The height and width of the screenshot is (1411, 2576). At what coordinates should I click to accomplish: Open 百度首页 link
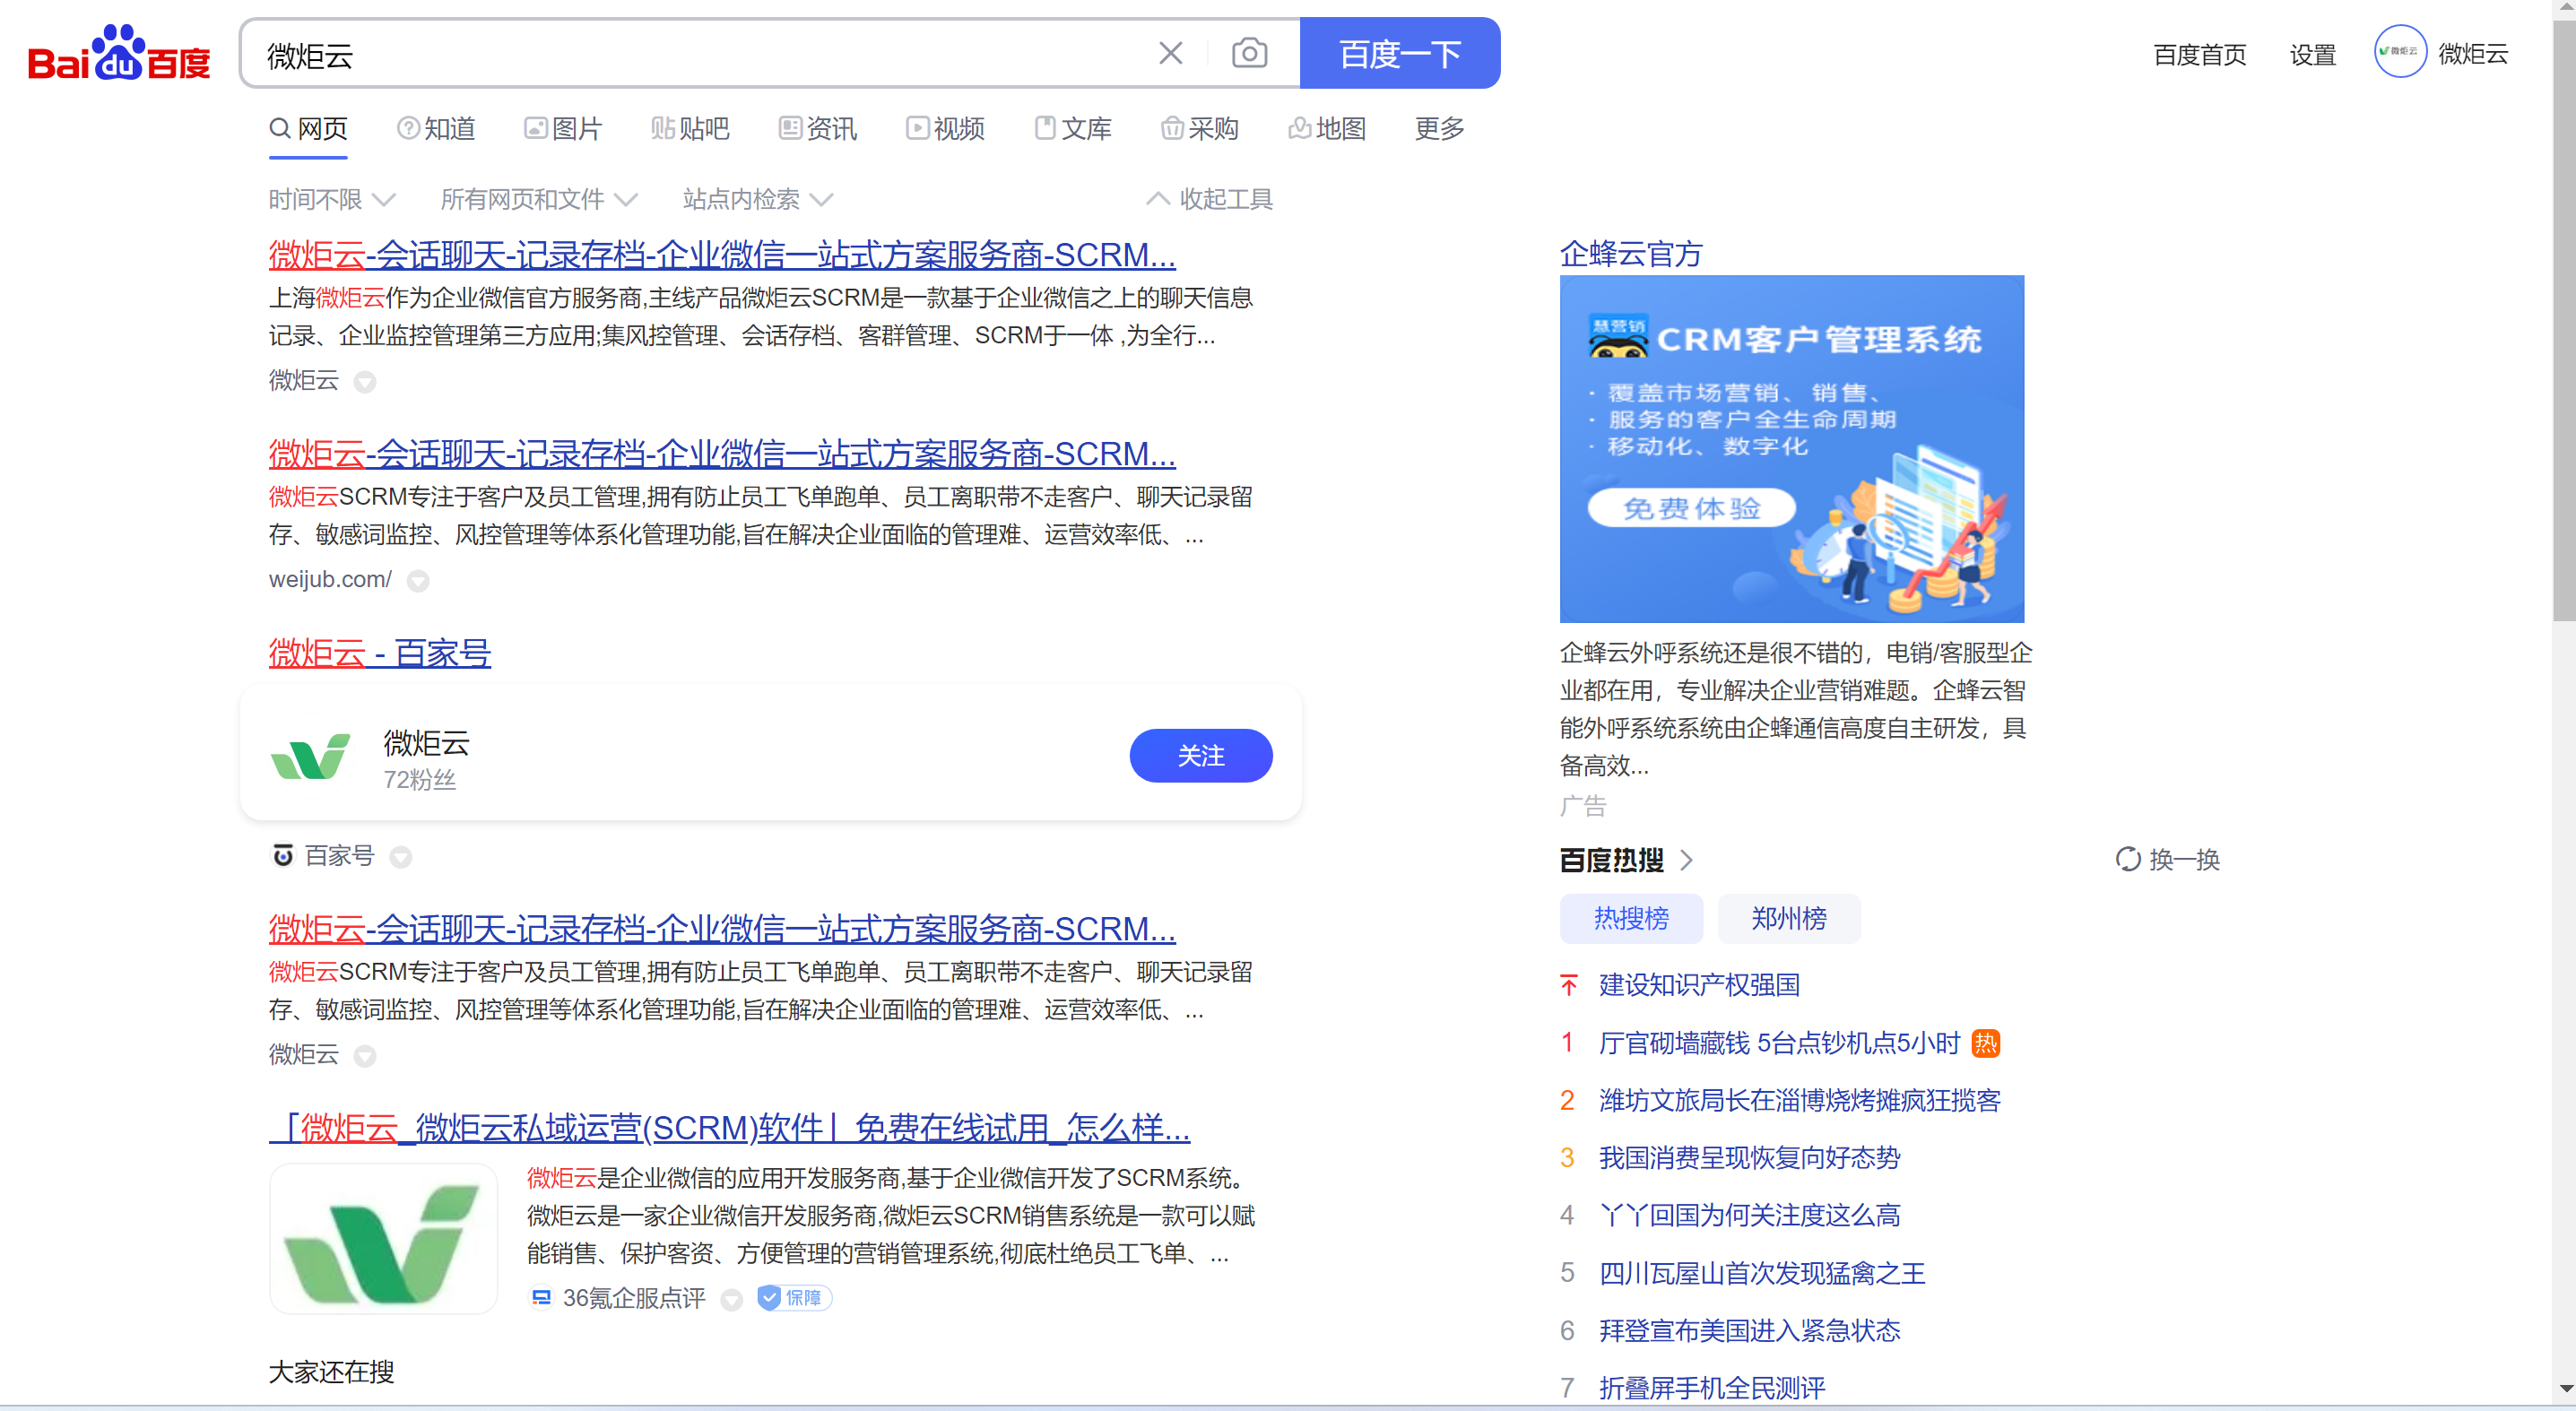[x=2199, y=54]
